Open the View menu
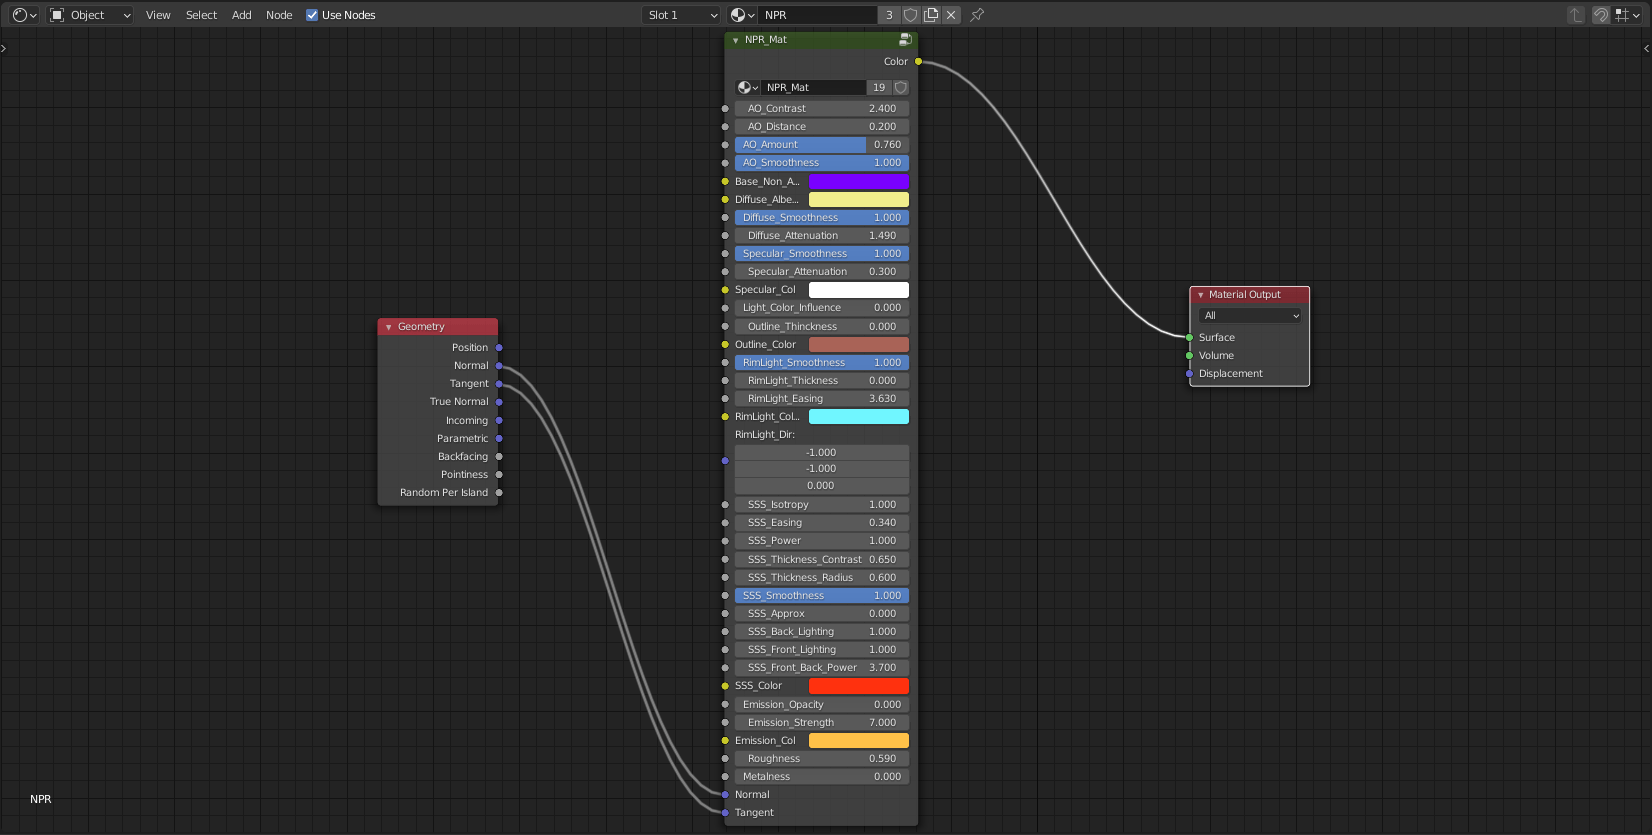Viewport: 1652px width, 835px height. coord(158,15)
